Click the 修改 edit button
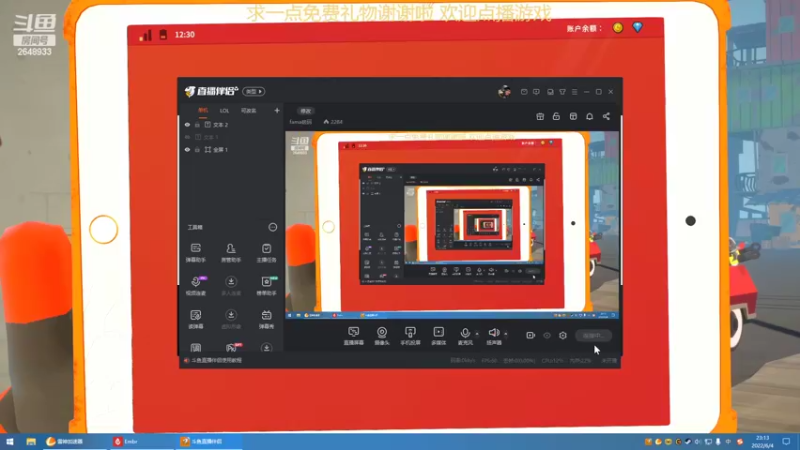 (x=306, y=111)
